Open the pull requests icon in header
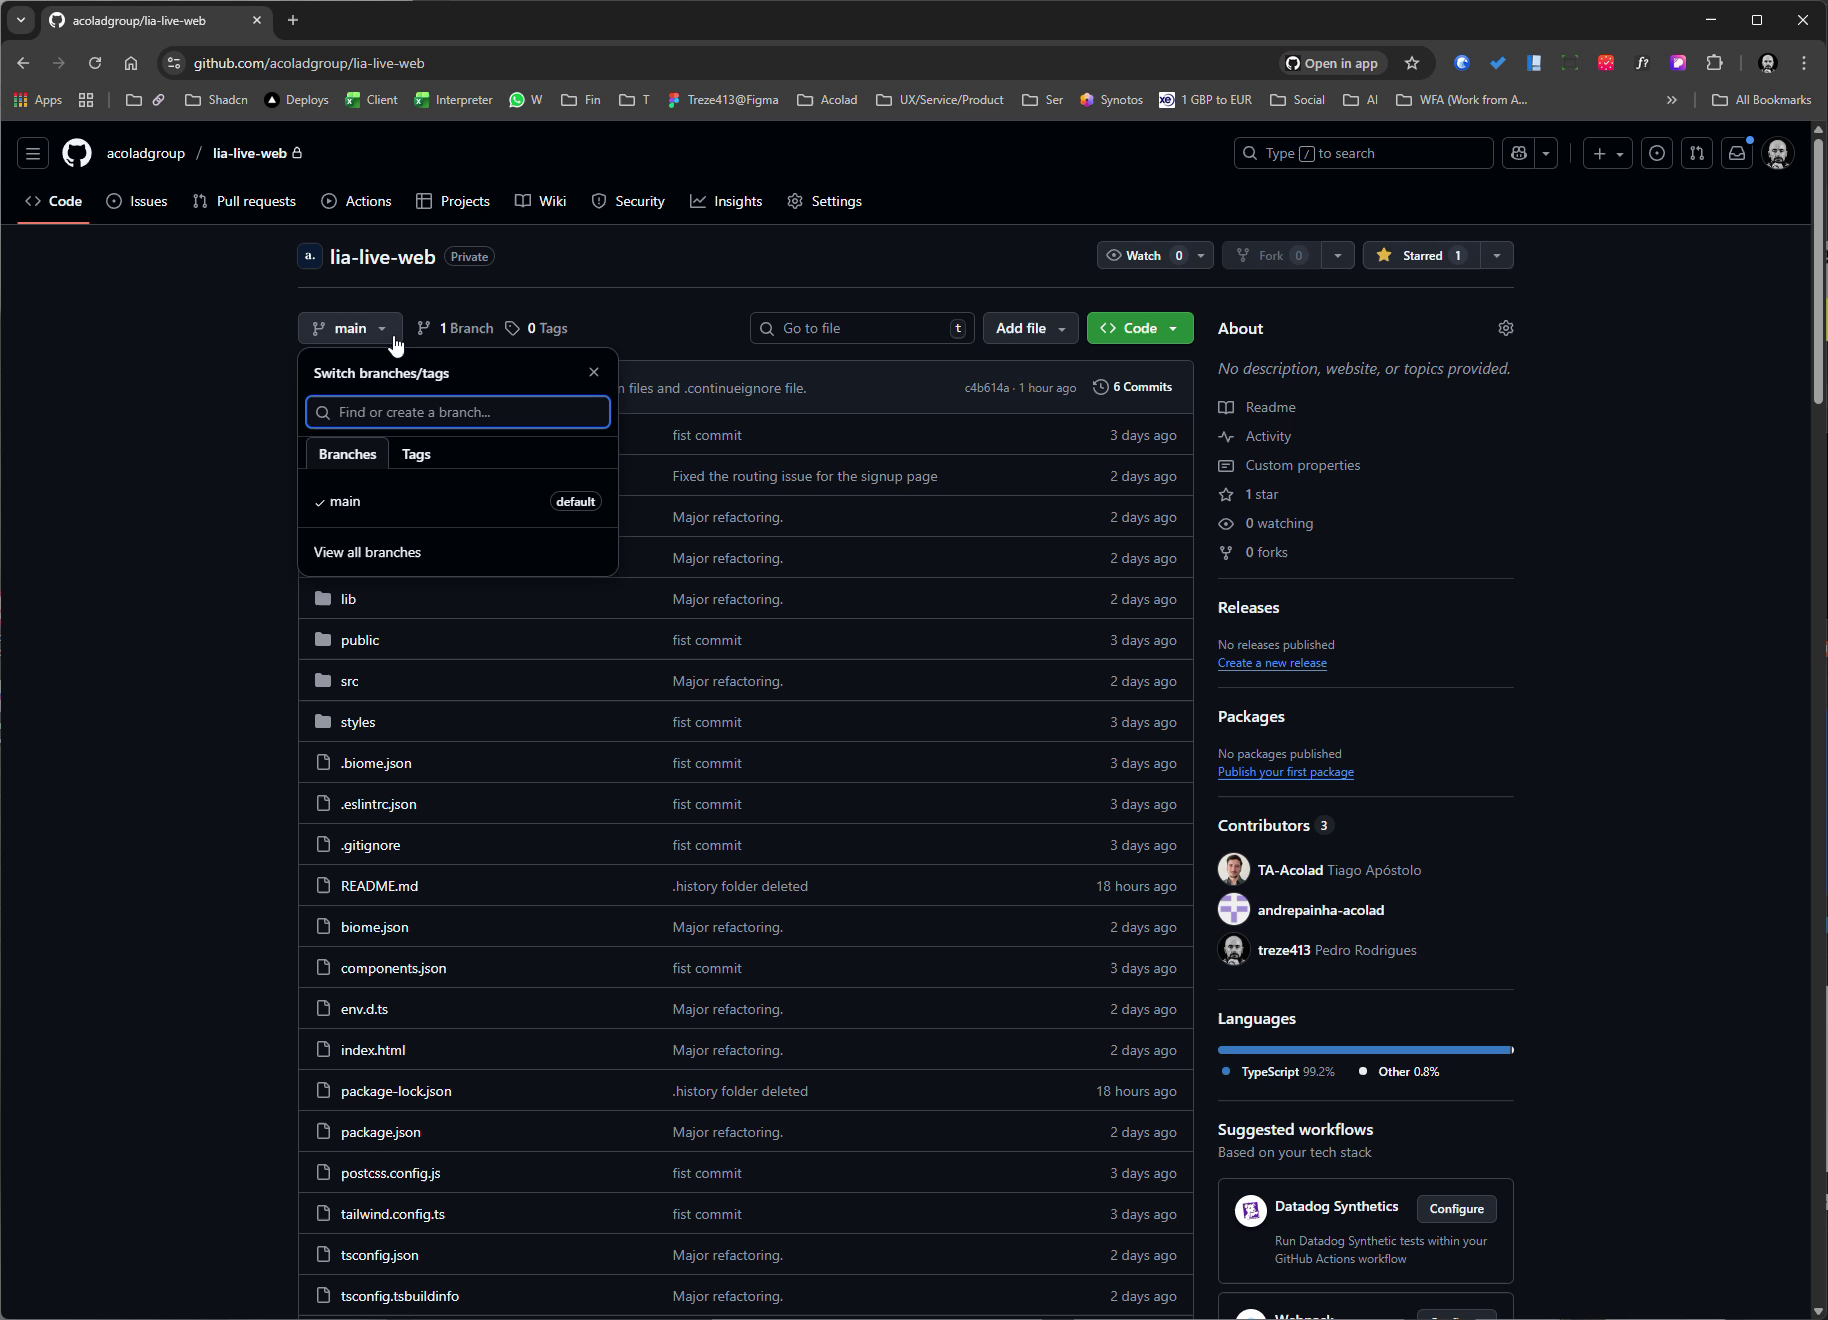The width and height of the screenshot is (1828, 1320). click(1697, 152)
